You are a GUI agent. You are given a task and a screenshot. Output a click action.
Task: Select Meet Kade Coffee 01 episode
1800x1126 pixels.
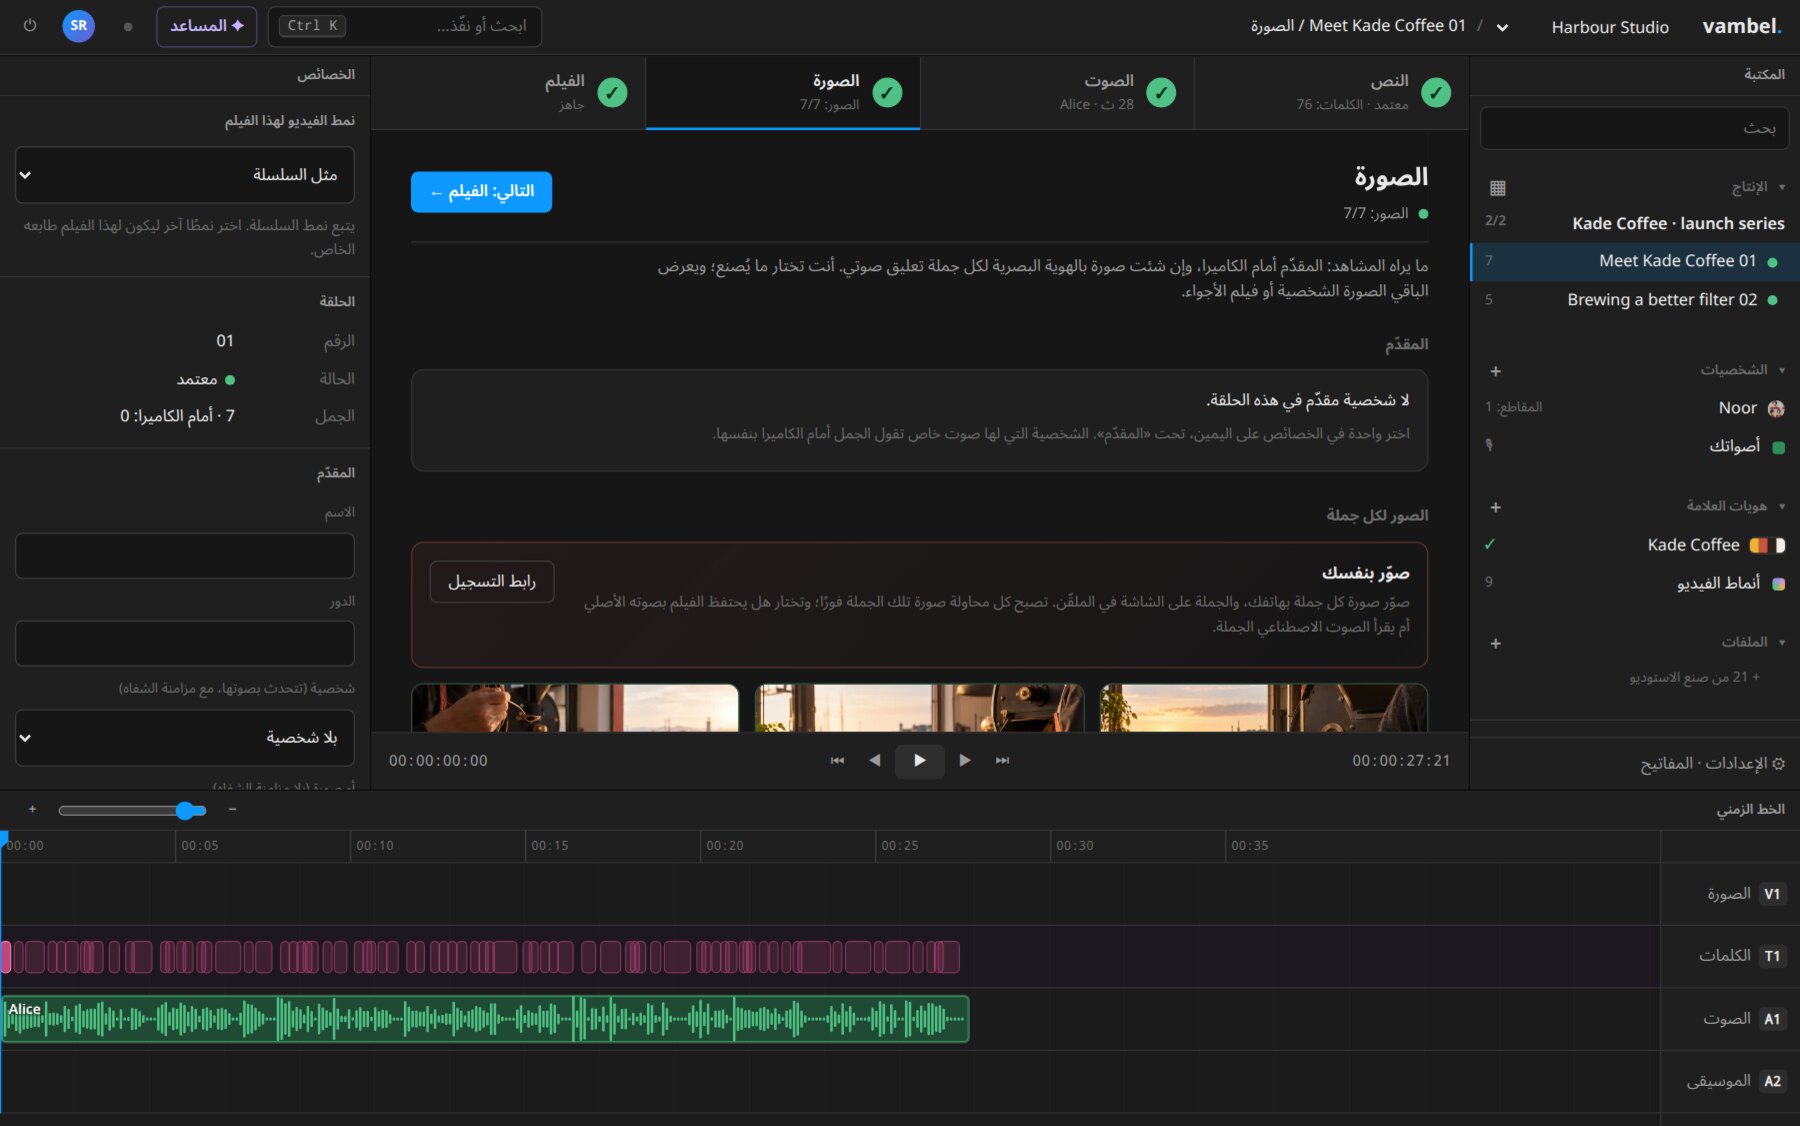[1634, 261]
